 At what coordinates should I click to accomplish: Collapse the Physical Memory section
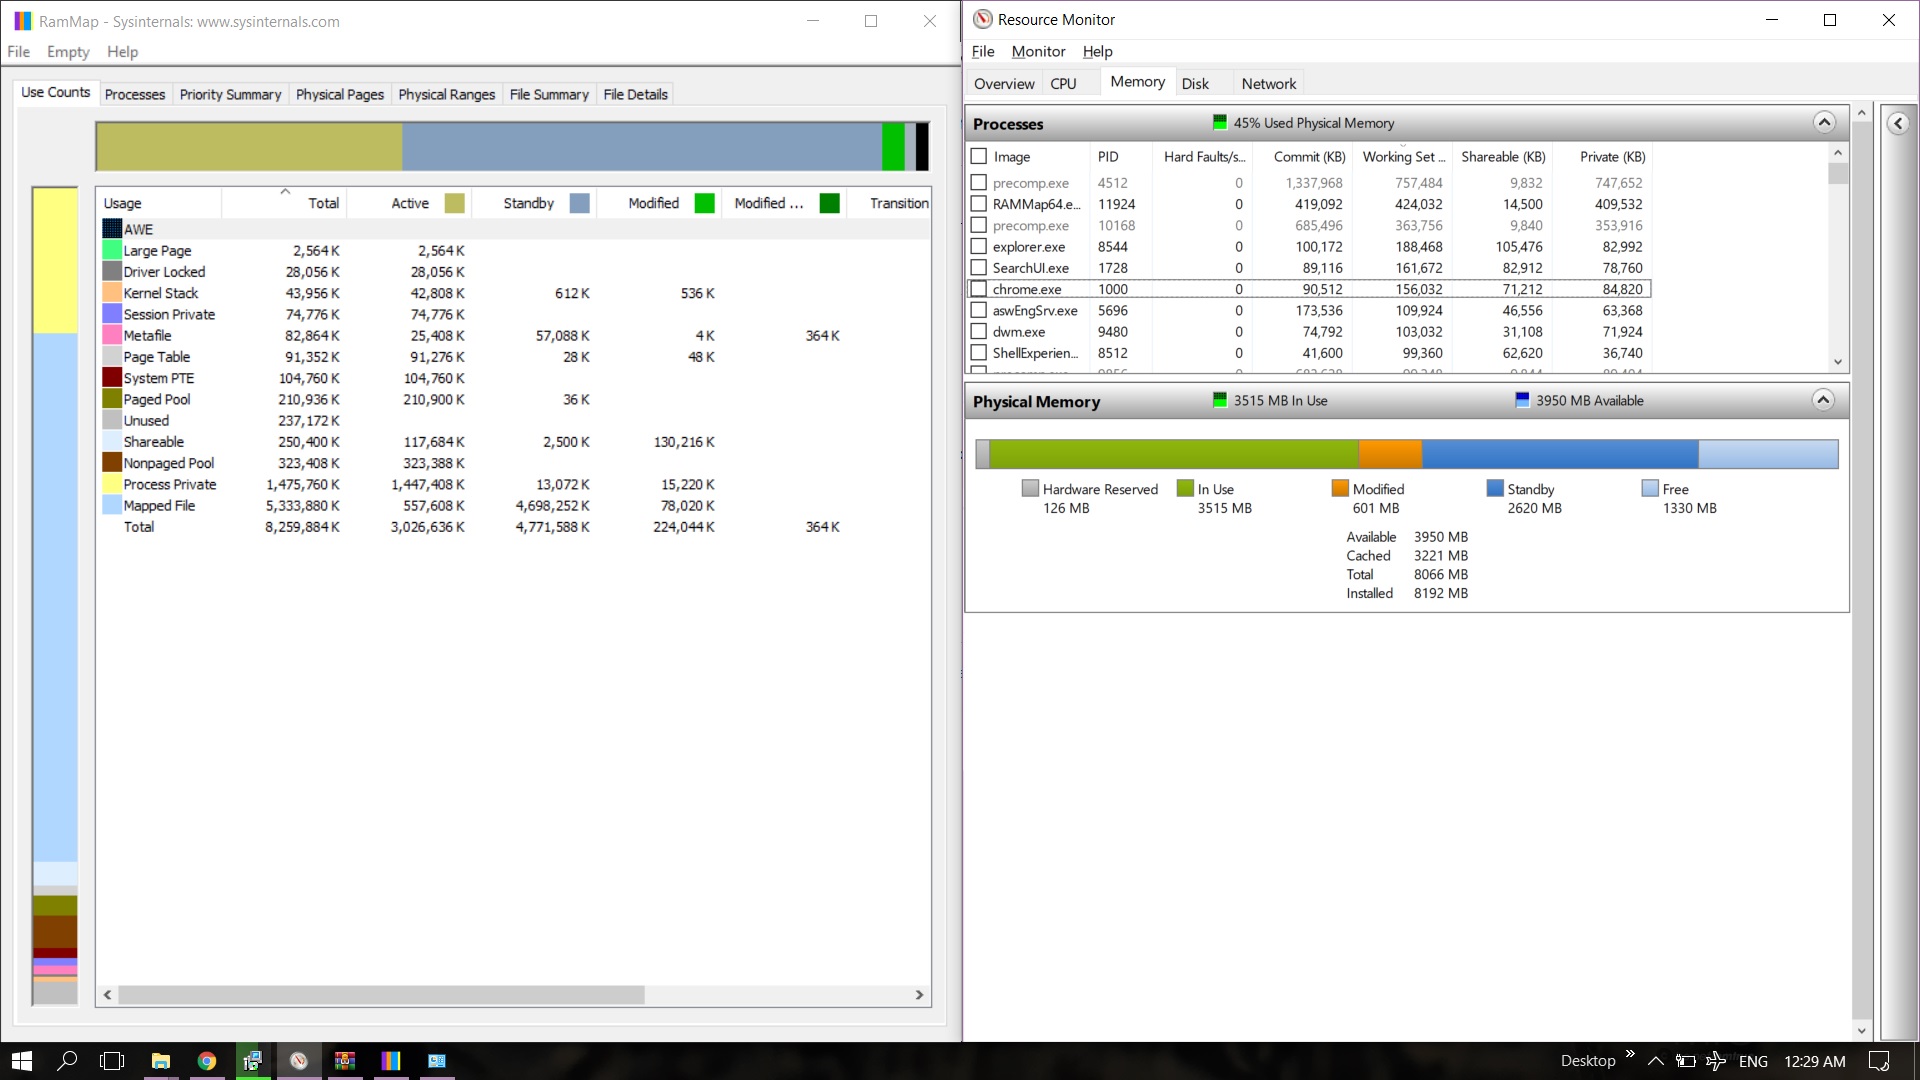click(1824, 400)
